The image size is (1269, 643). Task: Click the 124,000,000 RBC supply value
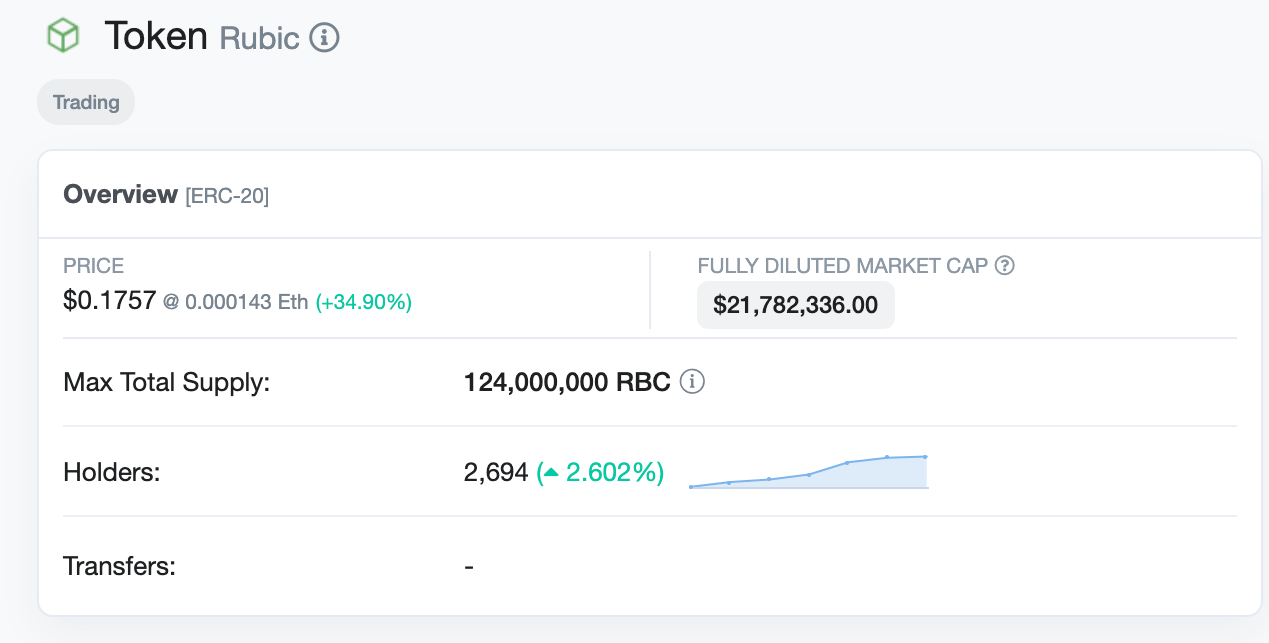pos(567,382)
